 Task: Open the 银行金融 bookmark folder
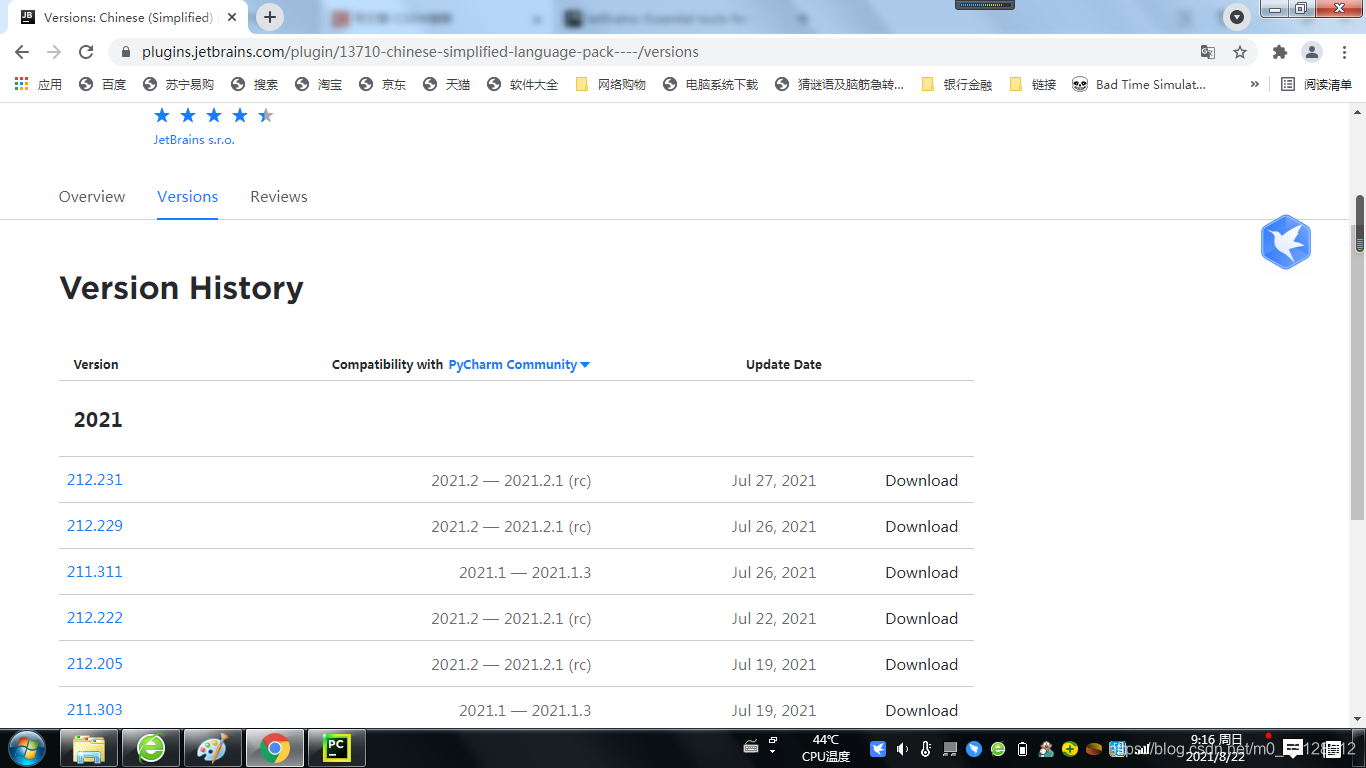coord(956,84)
